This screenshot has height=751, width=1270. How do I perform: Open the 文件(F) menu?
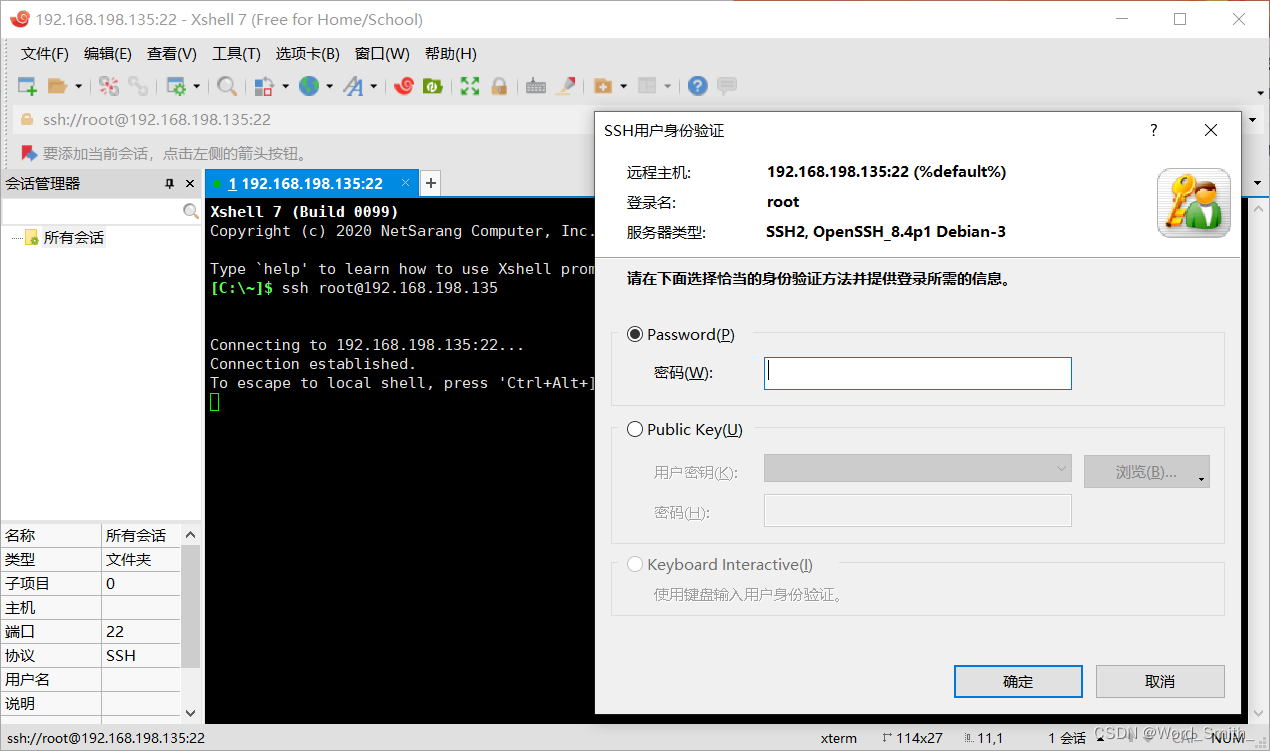pos(44,53)
